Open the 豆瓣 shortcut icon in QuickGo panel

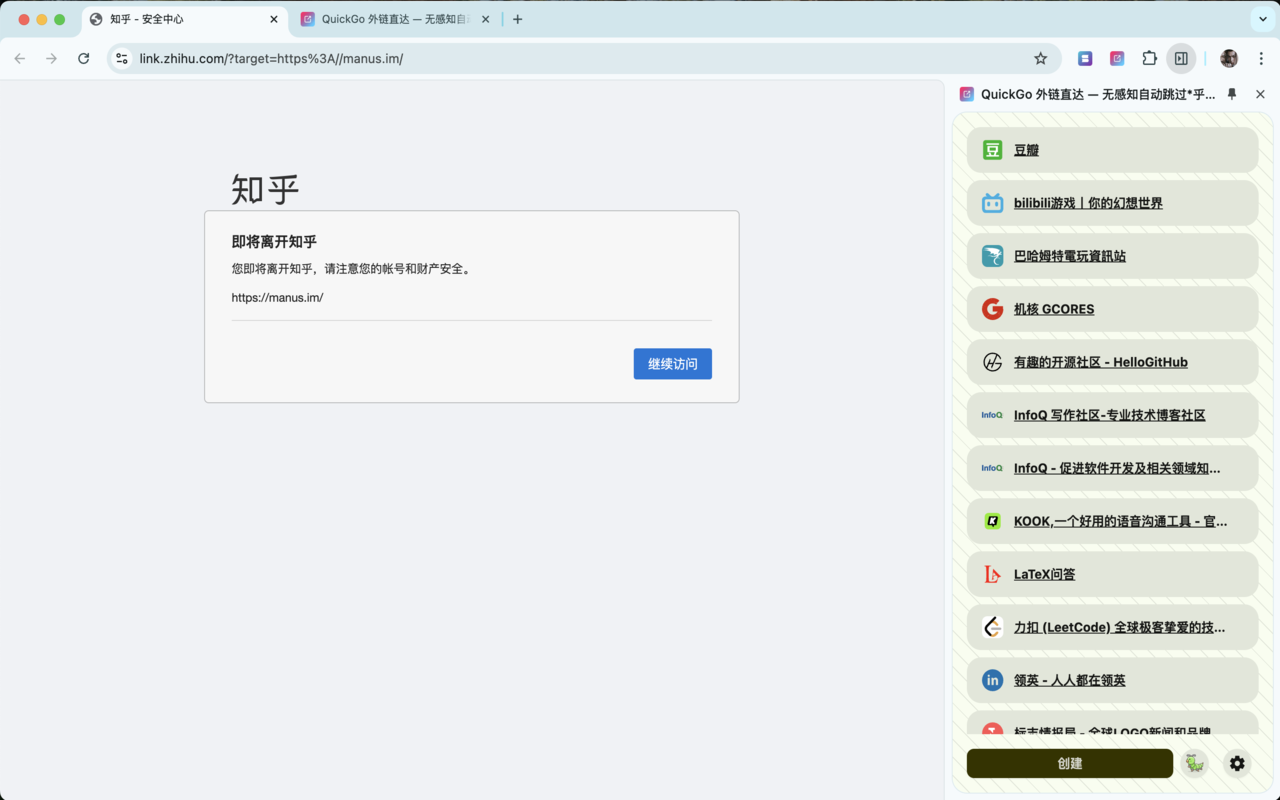coord(992,149)
